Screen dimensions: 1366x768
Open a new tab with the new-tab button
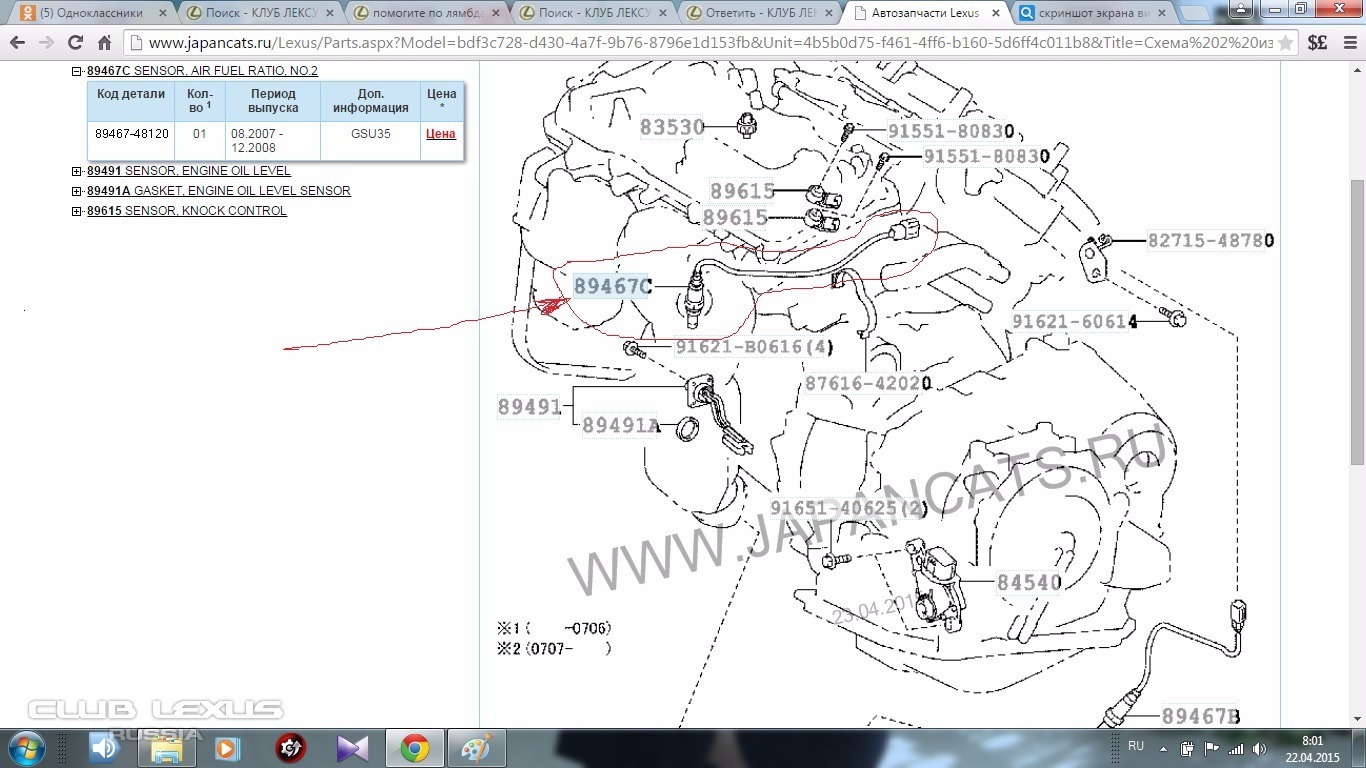pos(1194,14)
